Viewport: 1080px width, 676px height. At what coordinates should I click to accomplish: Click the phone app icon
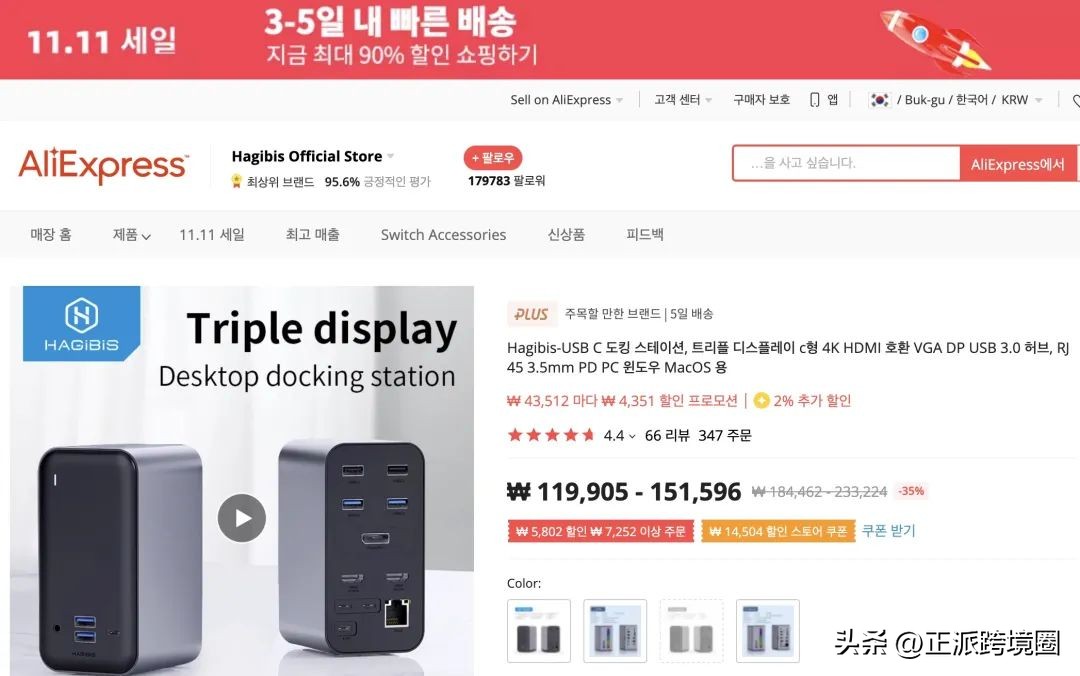(815, 100)
